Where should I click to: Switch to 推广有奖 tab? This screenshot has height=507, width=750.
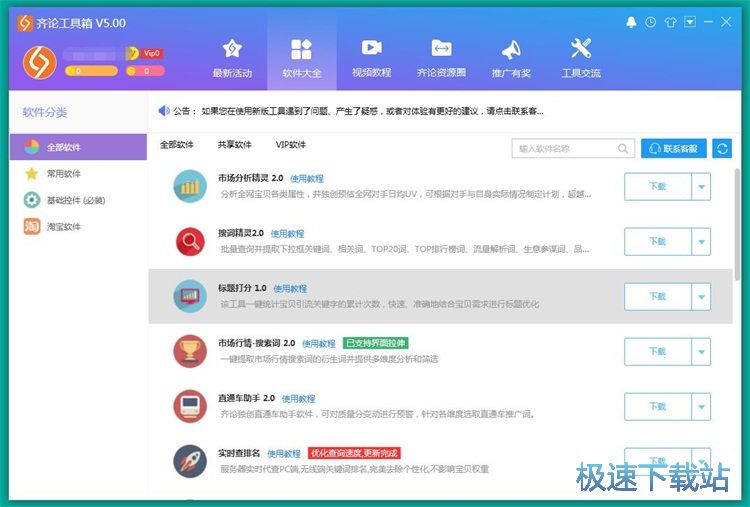coord(511,58)
